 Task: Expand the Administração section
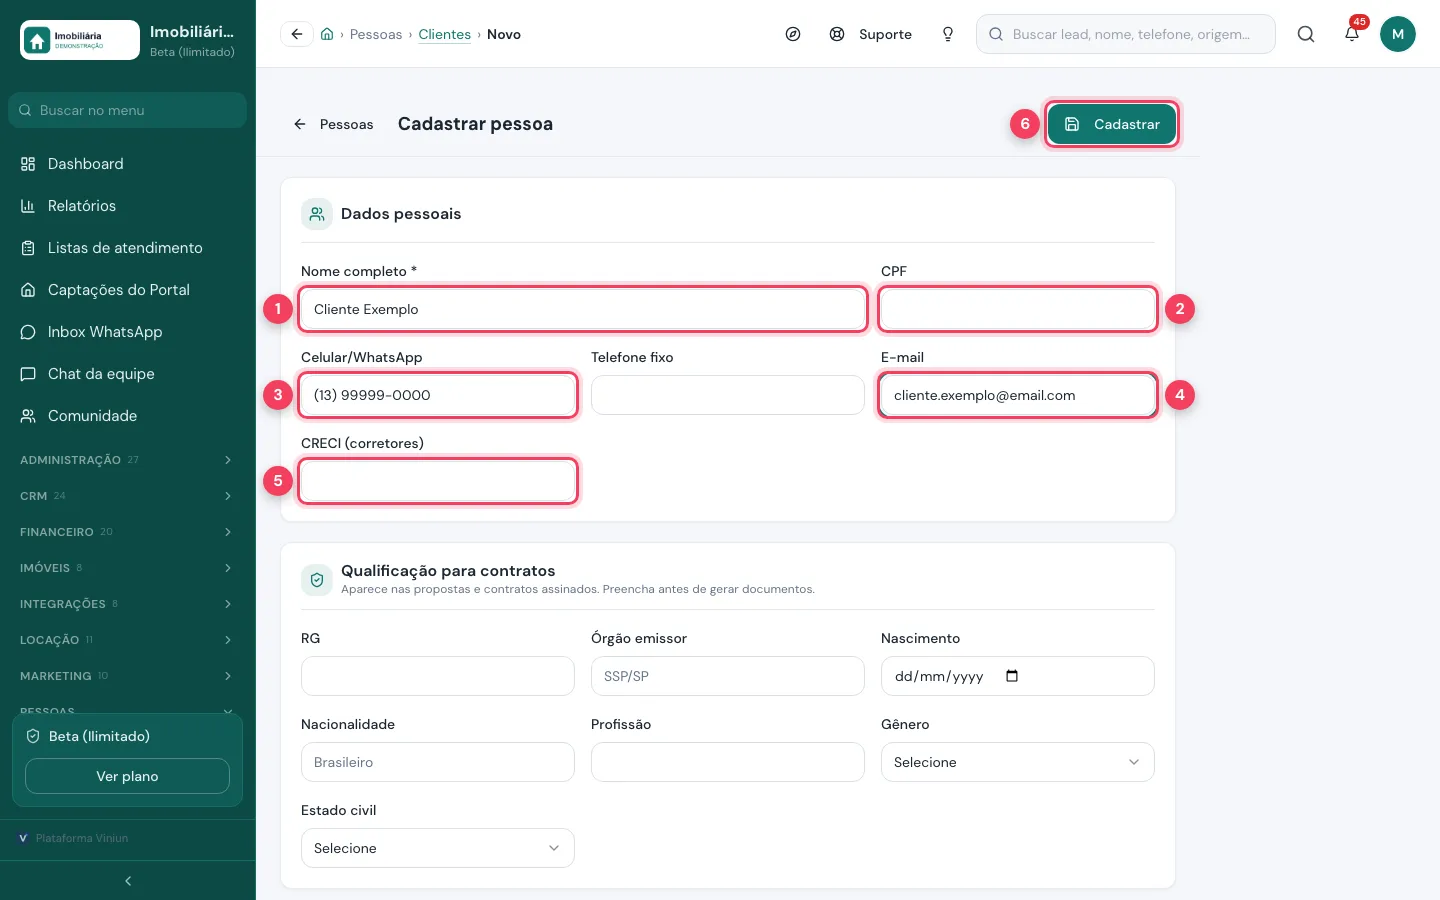click(128, 460)
